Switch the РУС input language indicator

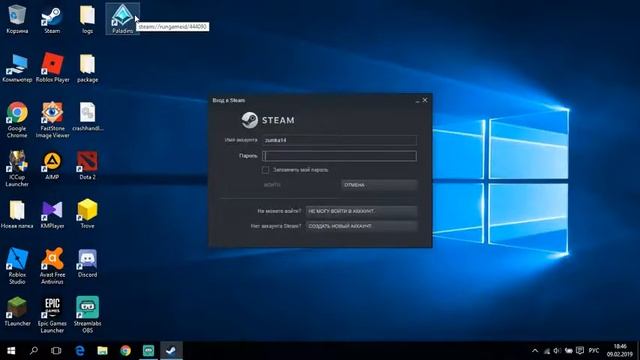click(x=594, y=351)
